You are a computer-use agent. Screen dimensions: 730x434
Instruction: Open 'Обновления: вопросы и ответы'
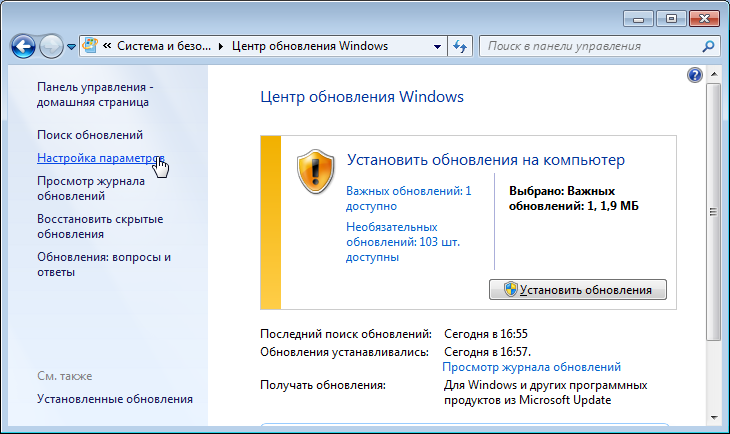(x=104, y=264)
